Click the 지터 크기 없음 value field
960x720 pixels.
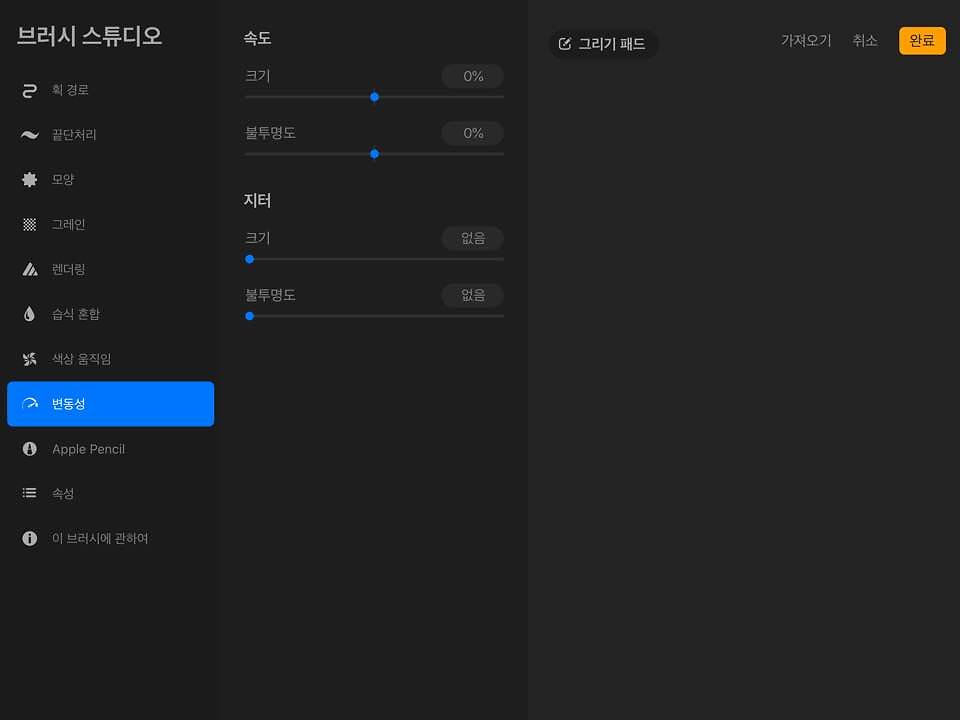(473, 239)
